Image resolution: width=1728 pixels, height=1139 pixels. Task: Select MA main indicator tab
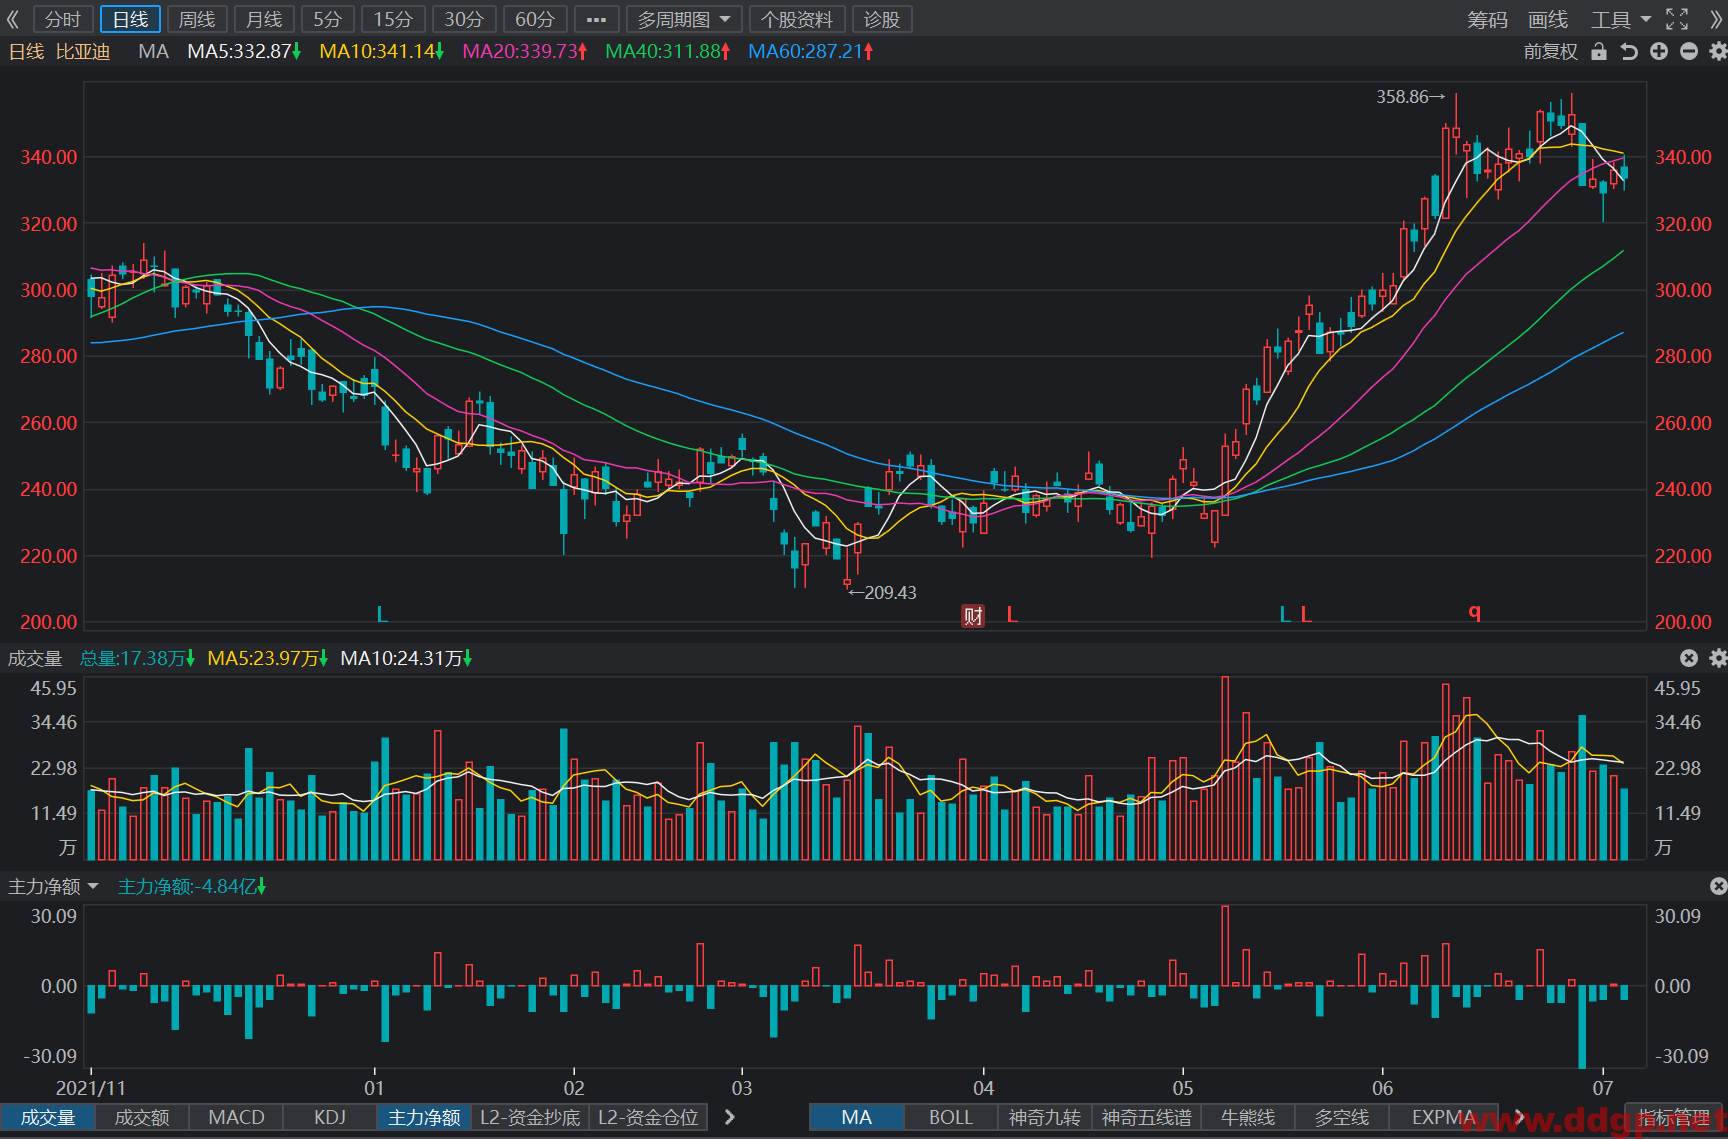[x=857, y=1117]
